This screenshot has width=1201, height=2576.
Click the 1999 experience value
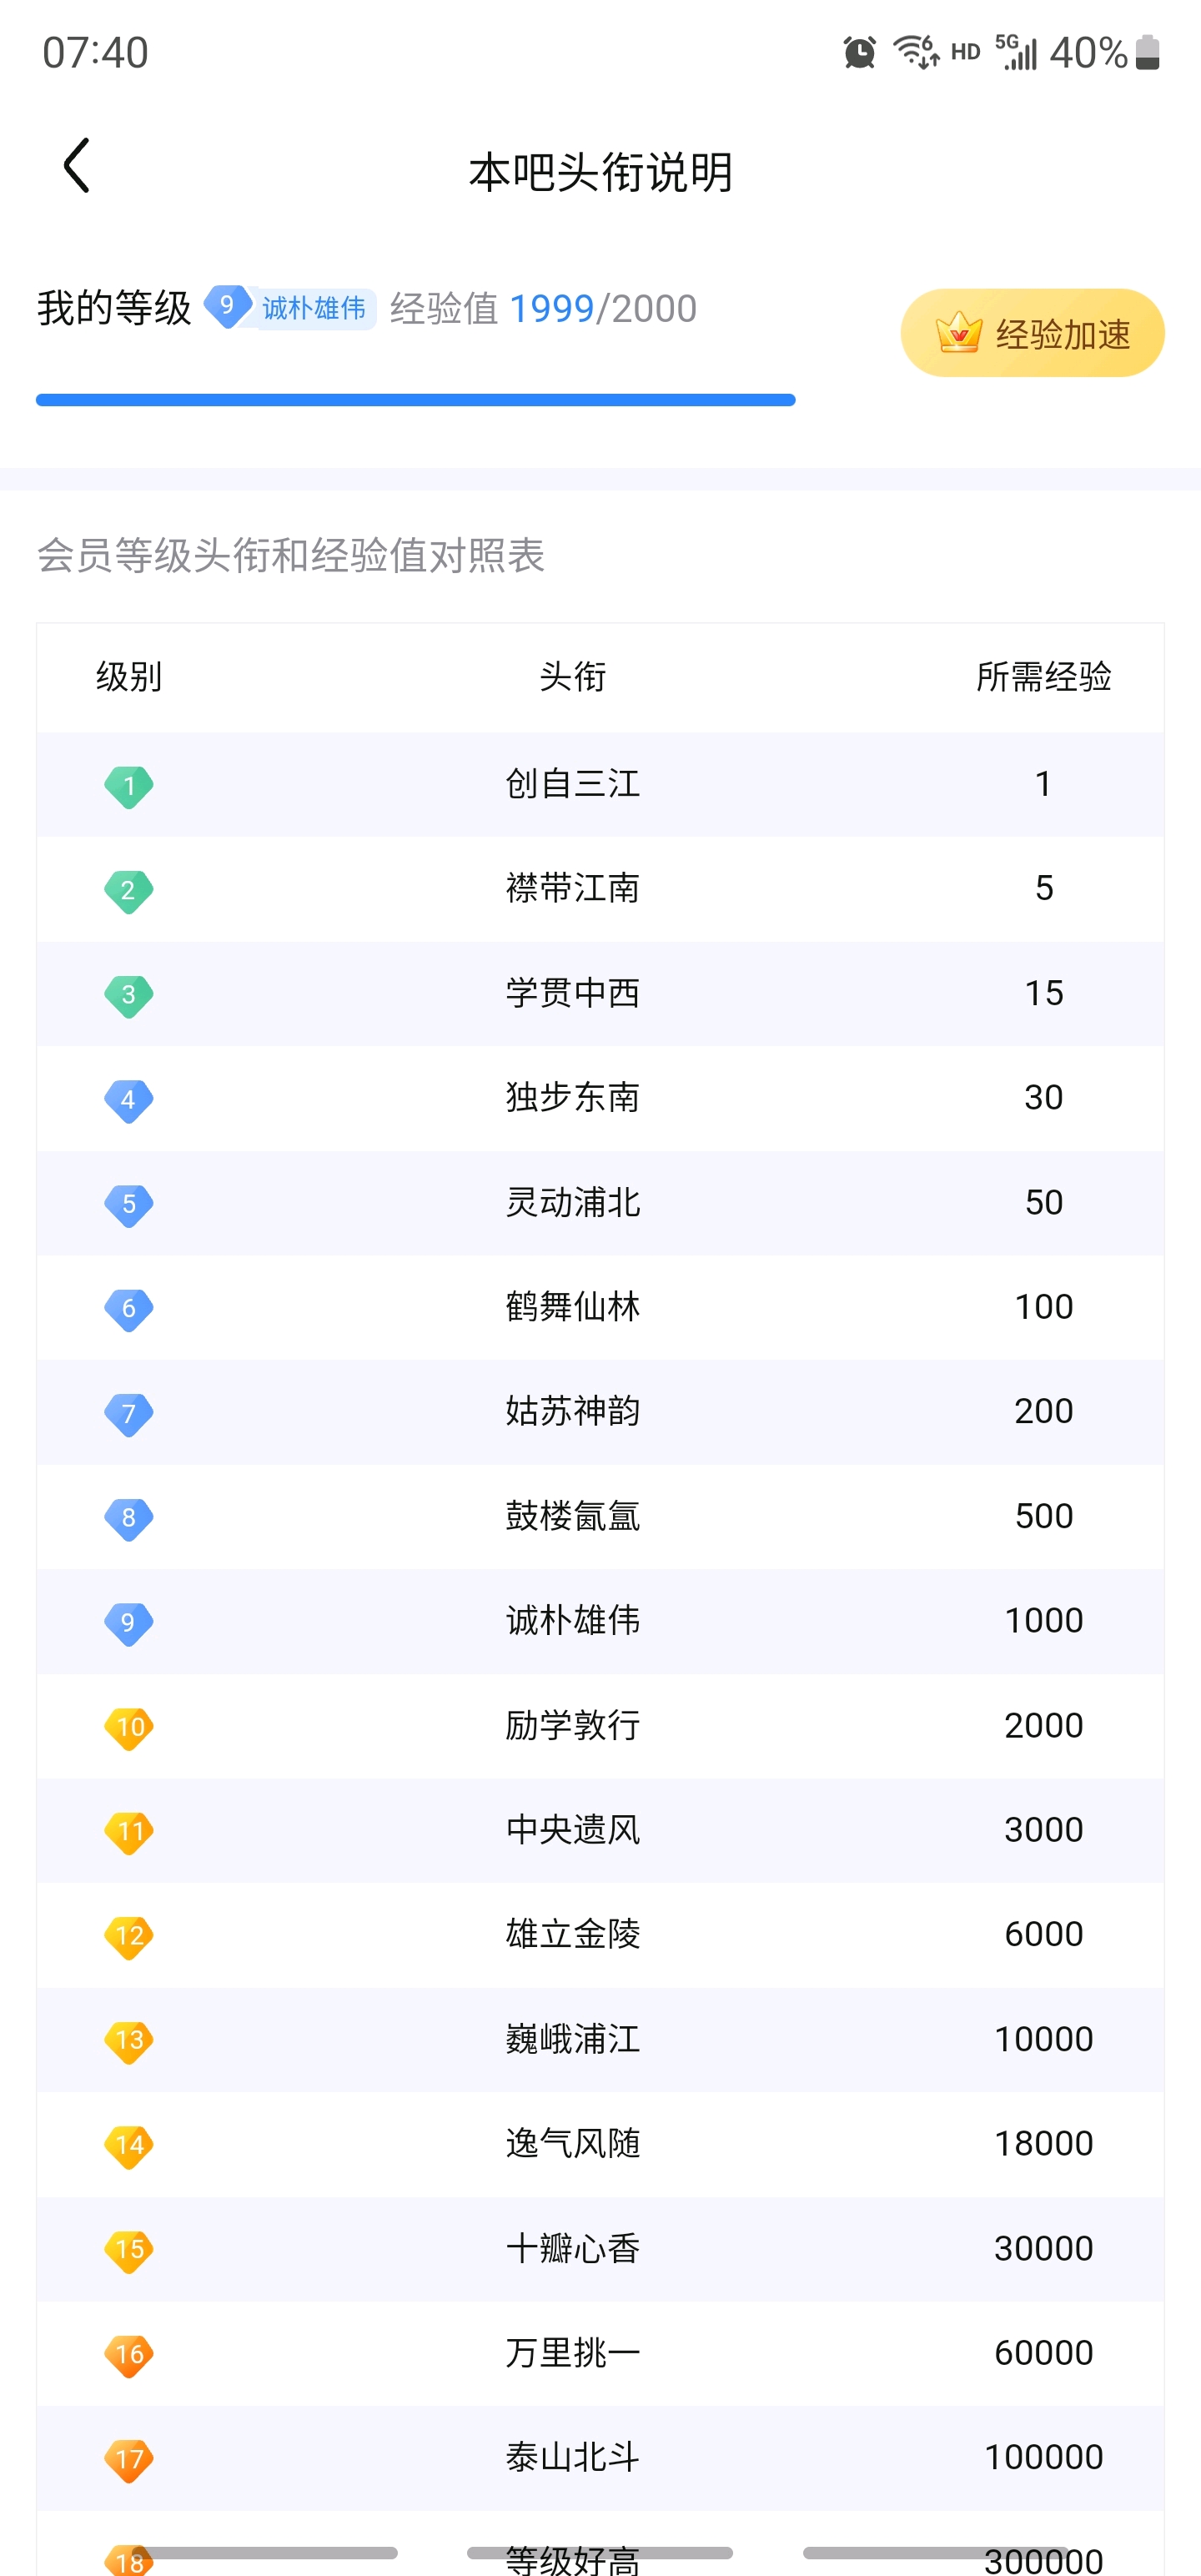tap(552, 309)
